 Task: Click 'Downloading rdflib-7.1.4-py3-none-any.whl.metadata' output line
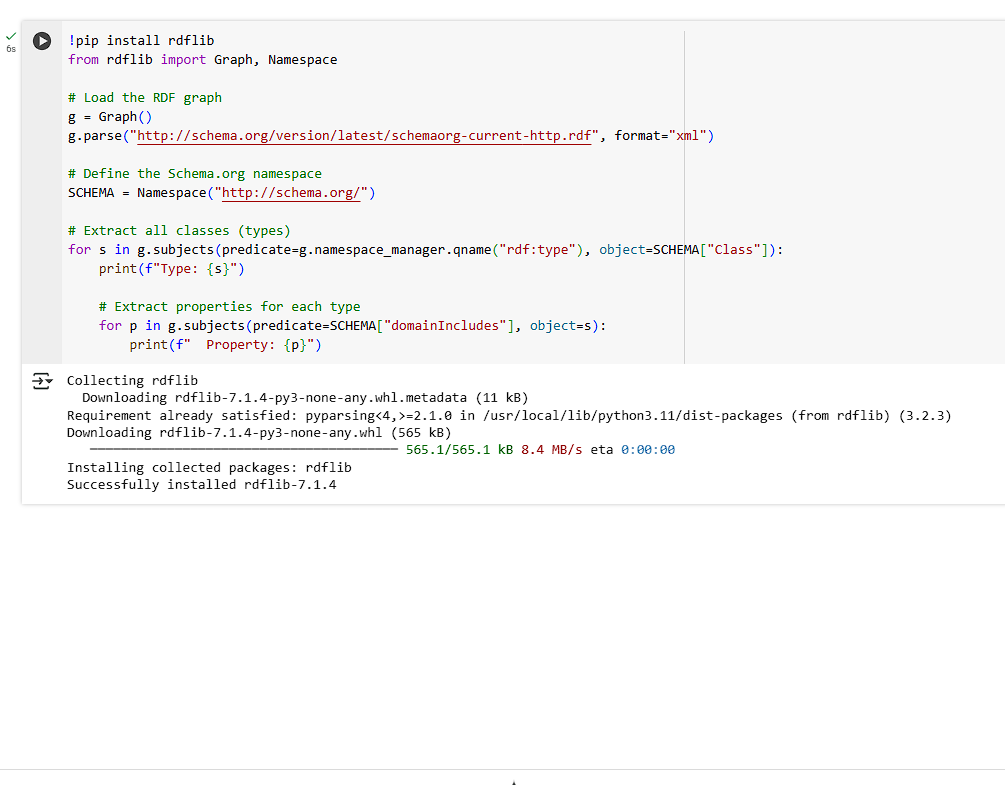tap(305, 398)
